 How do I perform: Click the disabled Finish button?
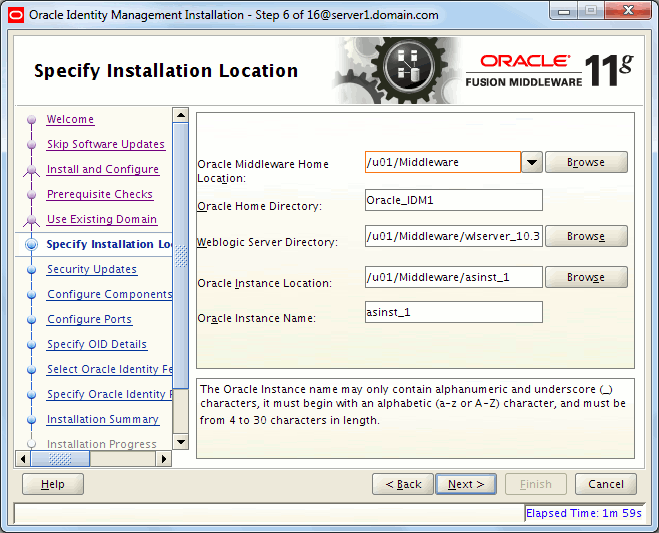[x=536, y=484]
